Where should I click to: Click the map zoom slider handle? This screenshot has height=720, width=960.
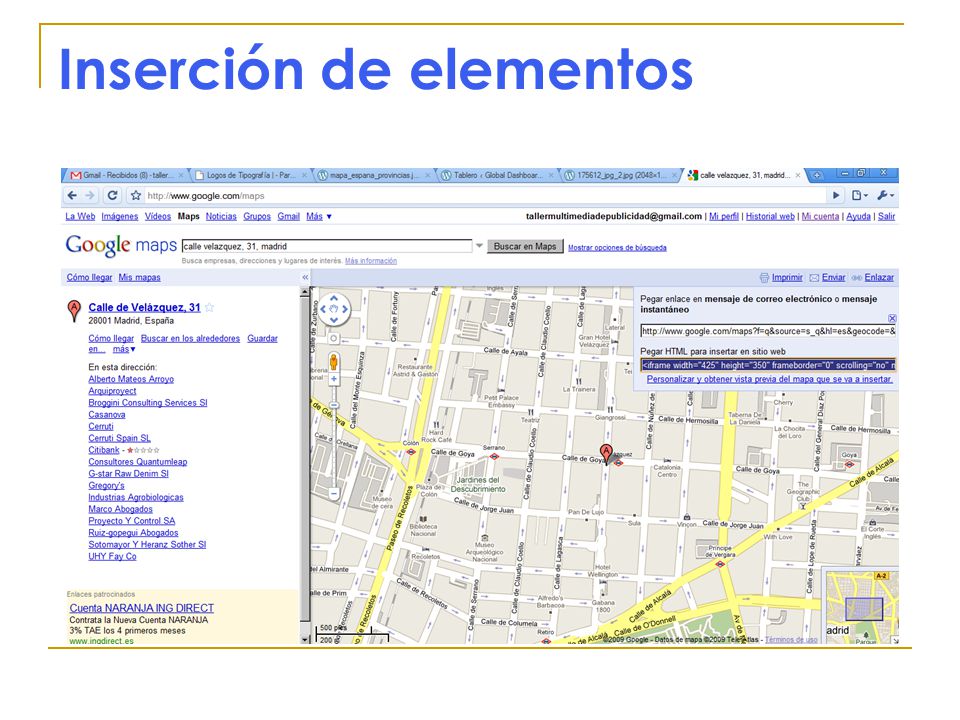(x=334, y=405)
